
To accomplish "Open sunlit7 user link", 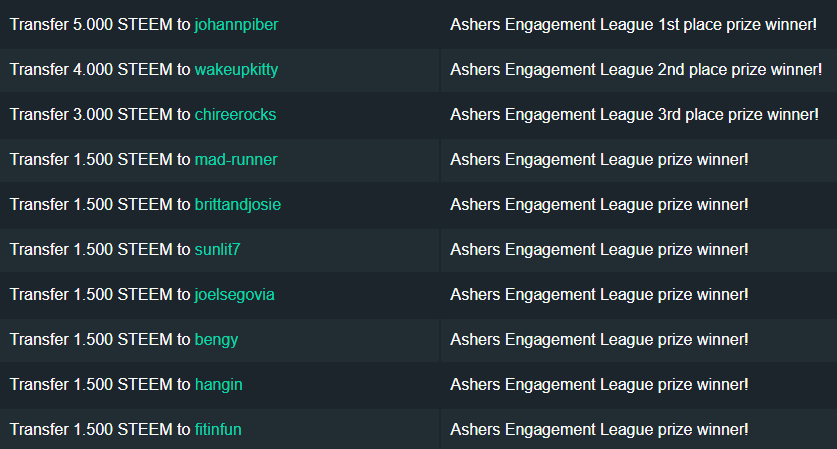I will [x=217, y=249].
